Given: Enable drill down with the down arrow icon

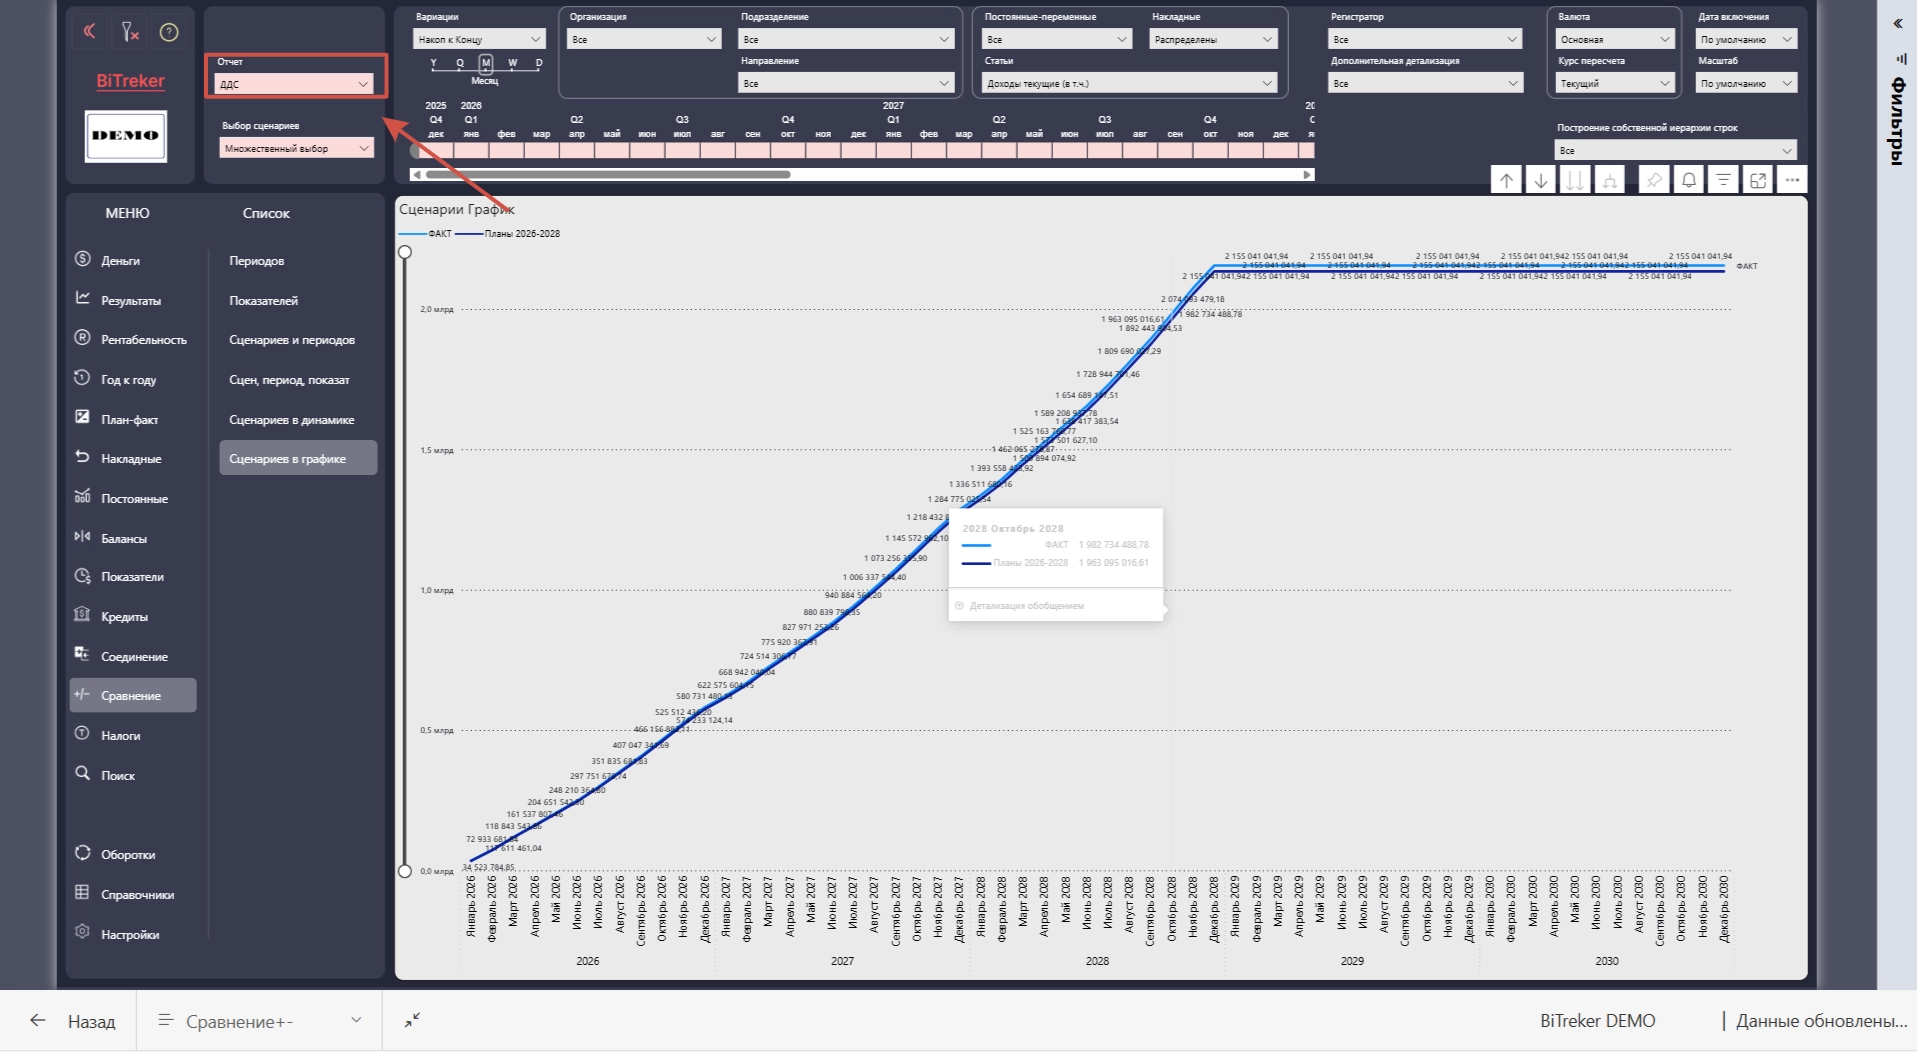Looking at the screenshot, I should coord(1541,180).
